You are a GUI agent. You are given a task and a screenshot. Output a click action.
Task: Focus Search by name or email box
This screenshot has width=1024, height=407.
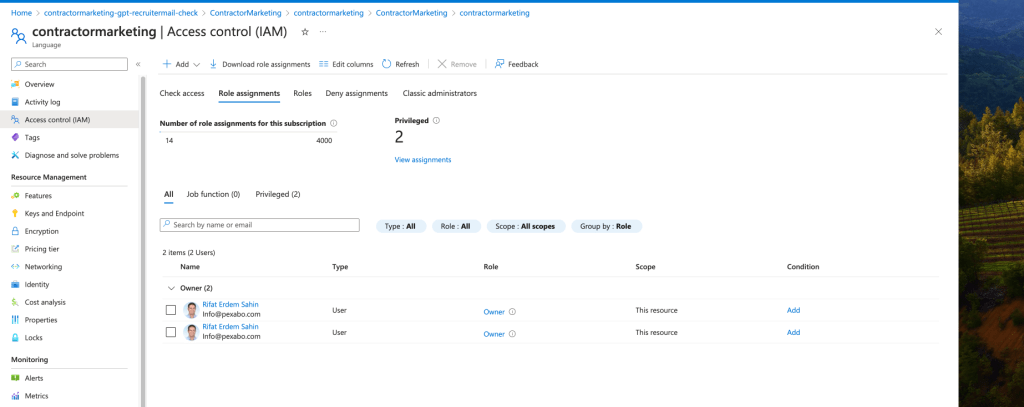pyautogui.click(x=259, y=225)
